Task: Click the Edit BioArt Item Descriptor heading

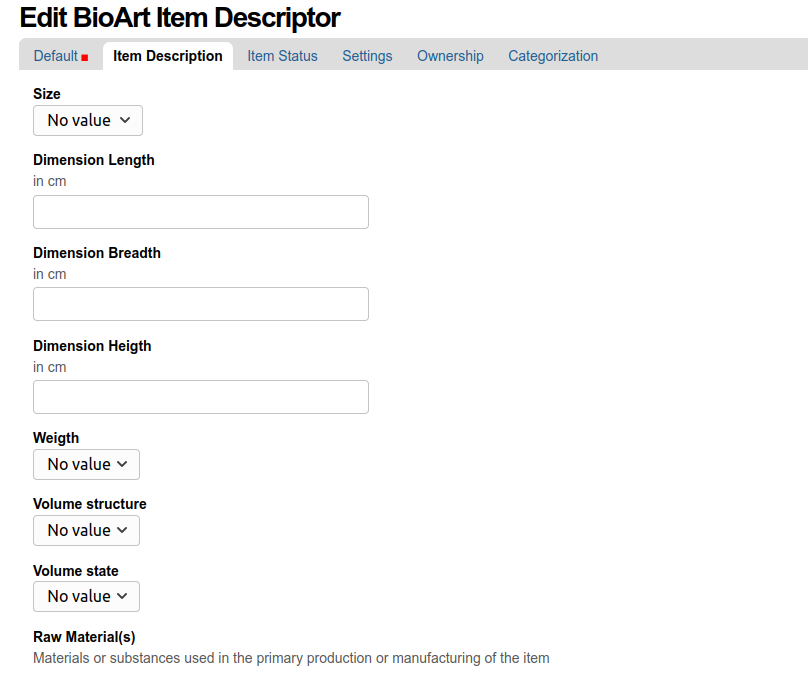Action: pyautogui.click(x=180, y=17)
